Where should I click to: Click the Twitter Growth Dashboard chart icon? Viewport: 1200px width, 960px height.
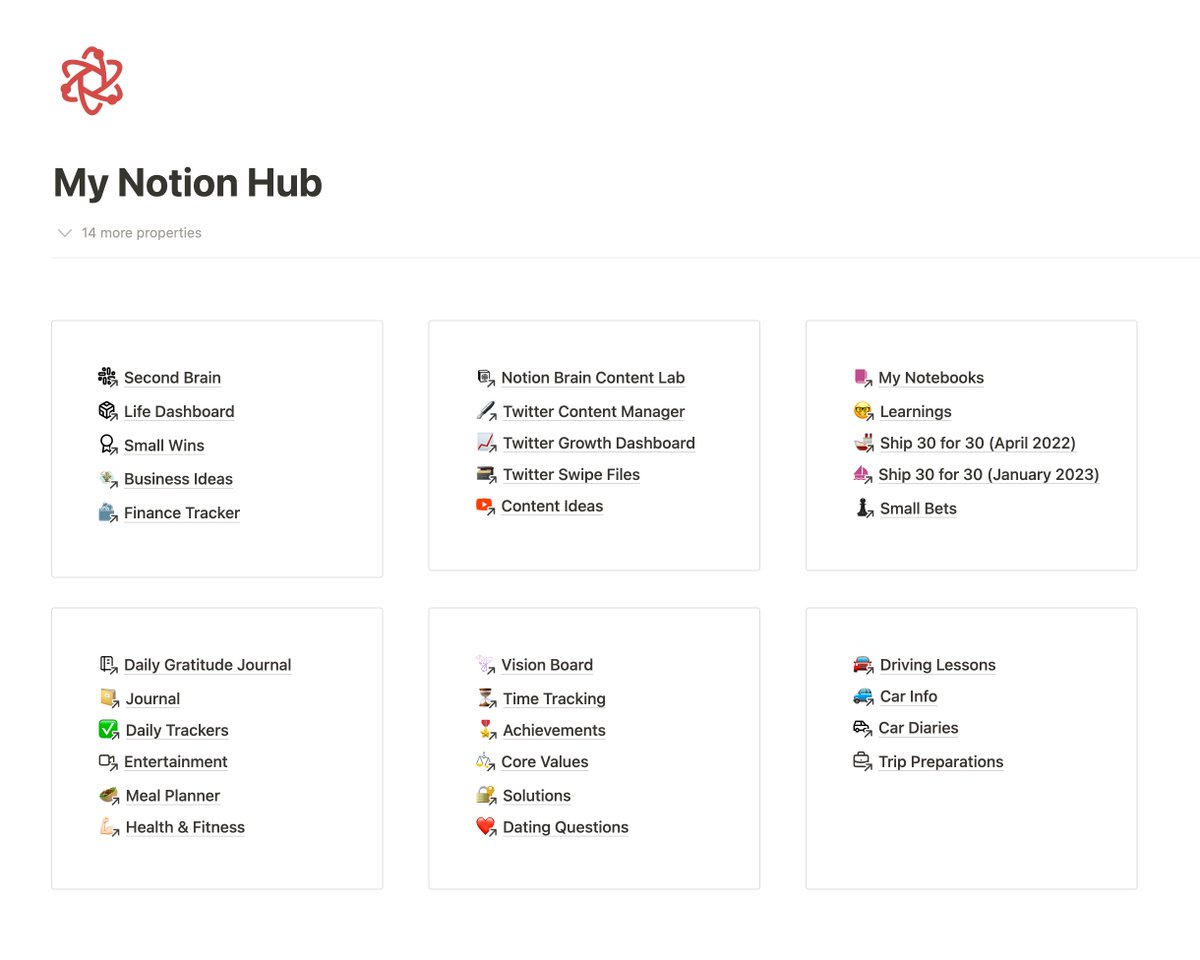[486, 442]
